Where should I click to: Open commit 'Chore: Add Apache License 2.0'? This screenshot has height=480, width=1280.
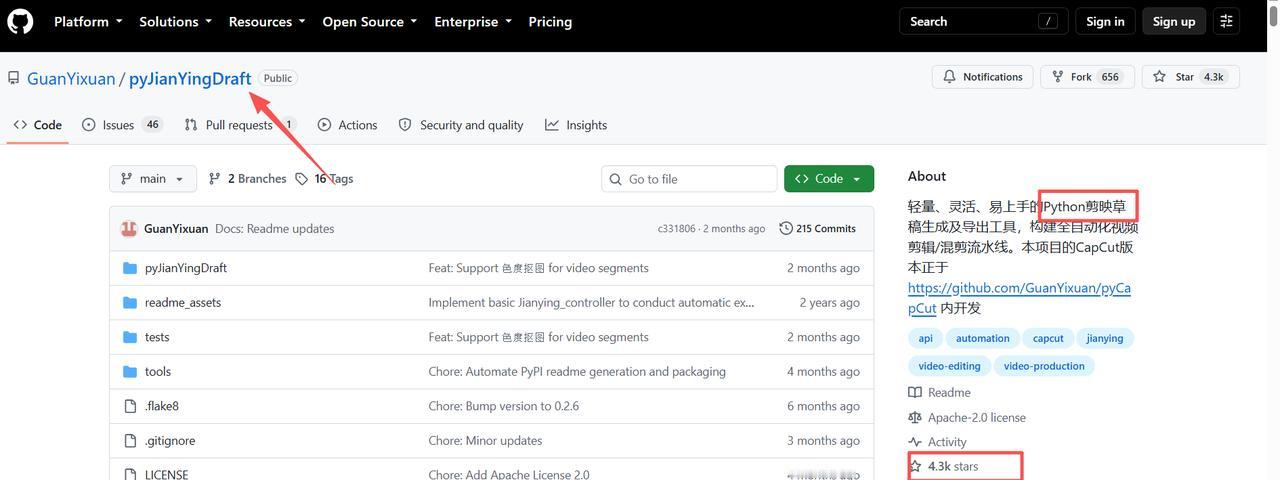pyautogui.click(x=509, y=475)
